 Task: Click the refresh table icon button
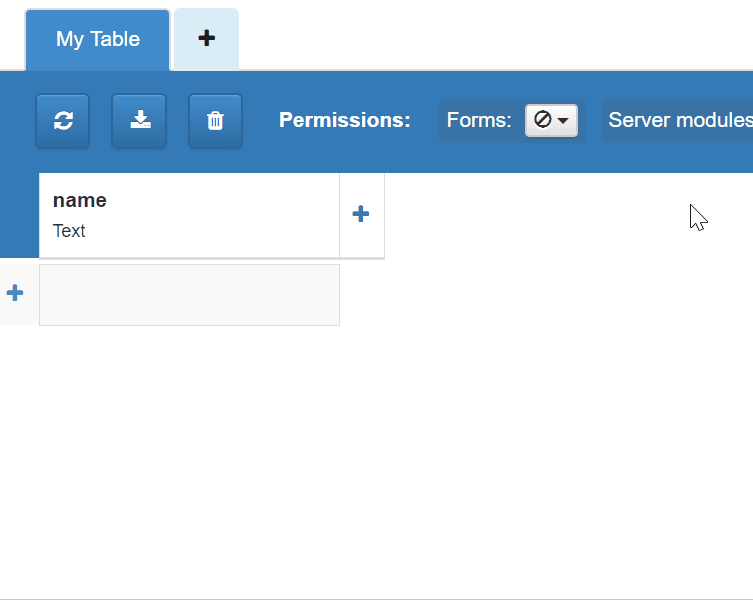pyautogui.click(x=63, y=121)
